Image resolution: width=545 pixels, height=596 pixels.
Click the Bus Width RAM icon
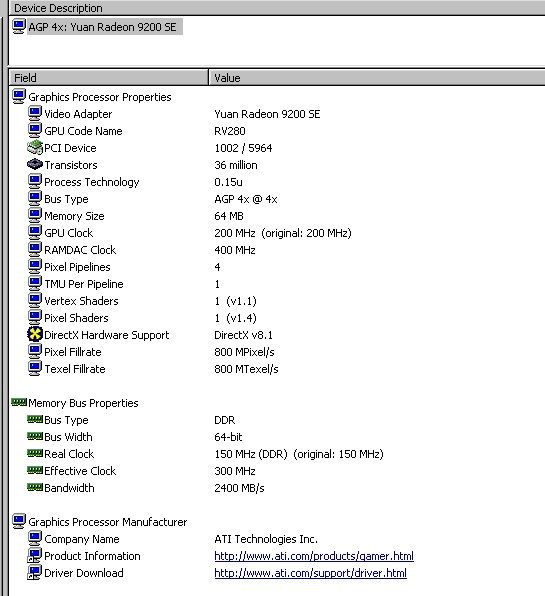[x=35, y=436]
